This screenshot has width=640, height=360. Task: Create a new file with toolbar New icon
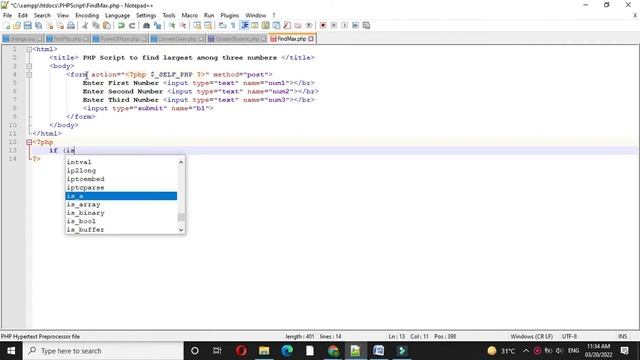tap(7, 25)
